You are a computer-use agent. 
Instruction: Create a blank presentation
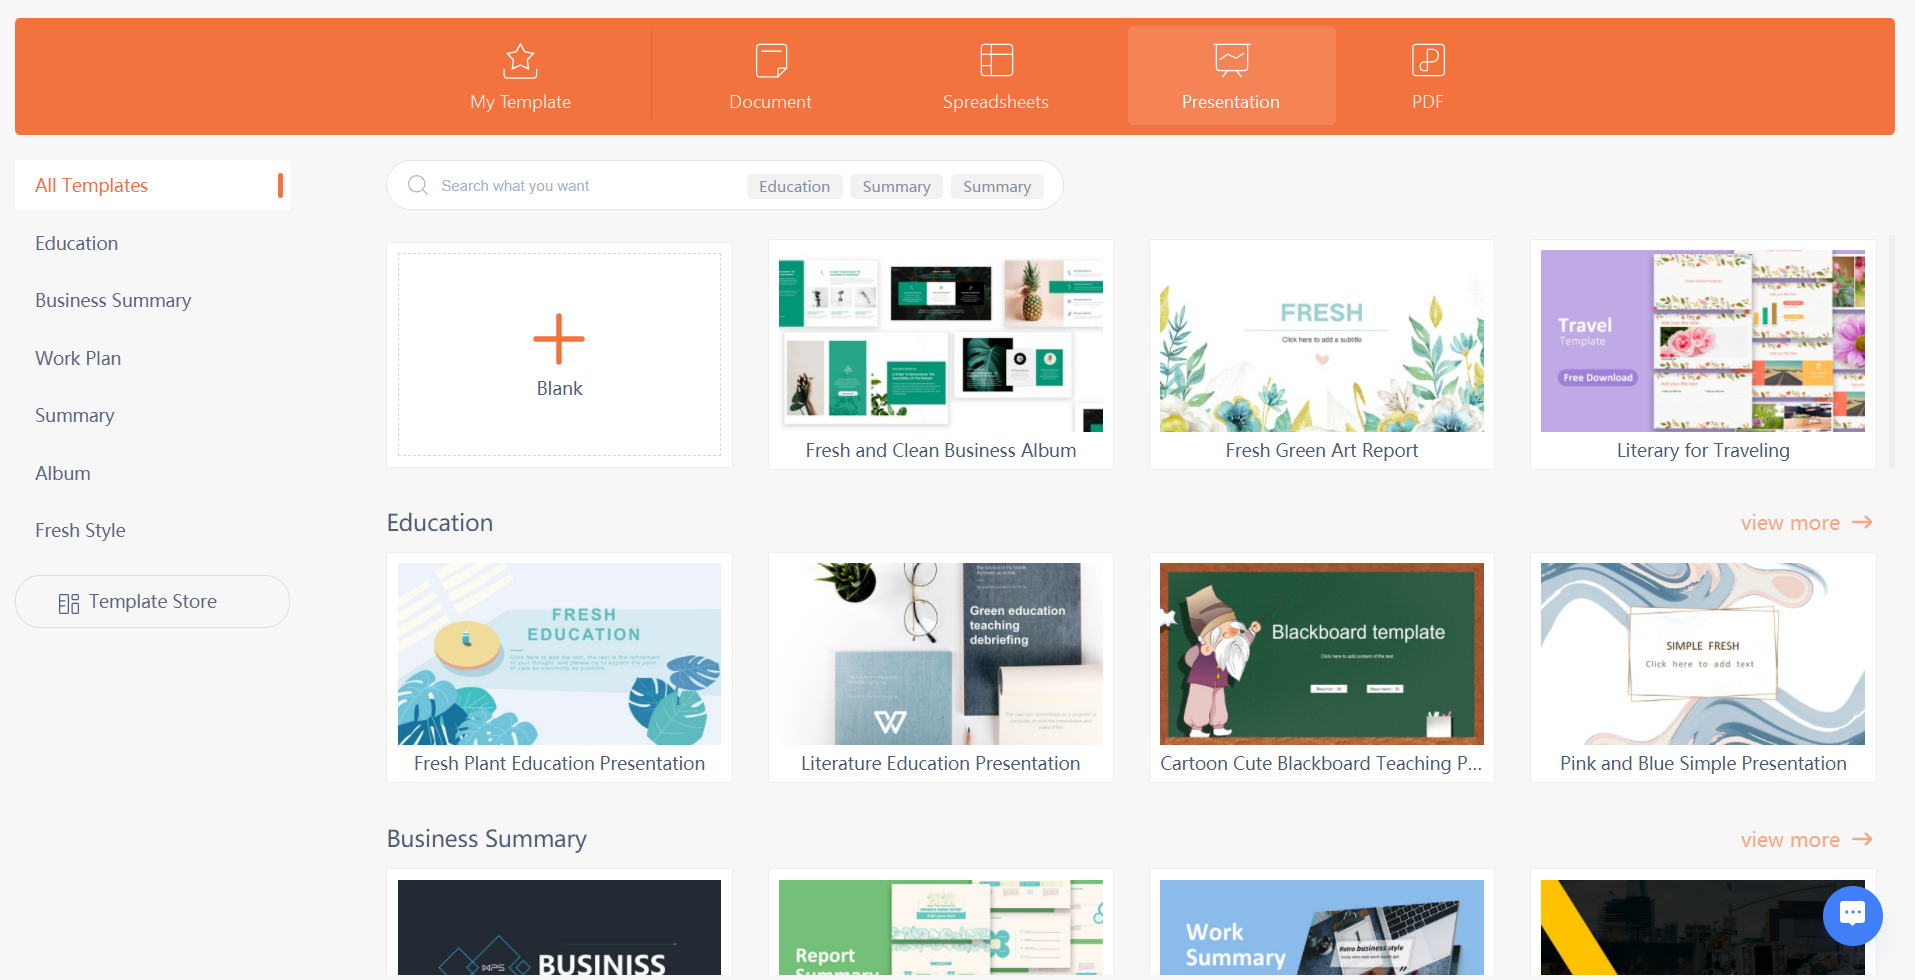(x=558, y=354)
